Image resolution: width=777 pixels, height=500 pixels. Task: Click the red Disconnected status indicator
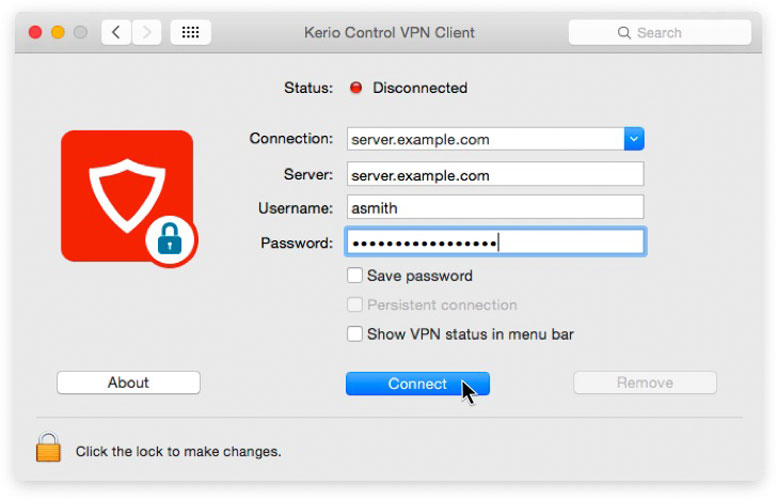point(355,88)
